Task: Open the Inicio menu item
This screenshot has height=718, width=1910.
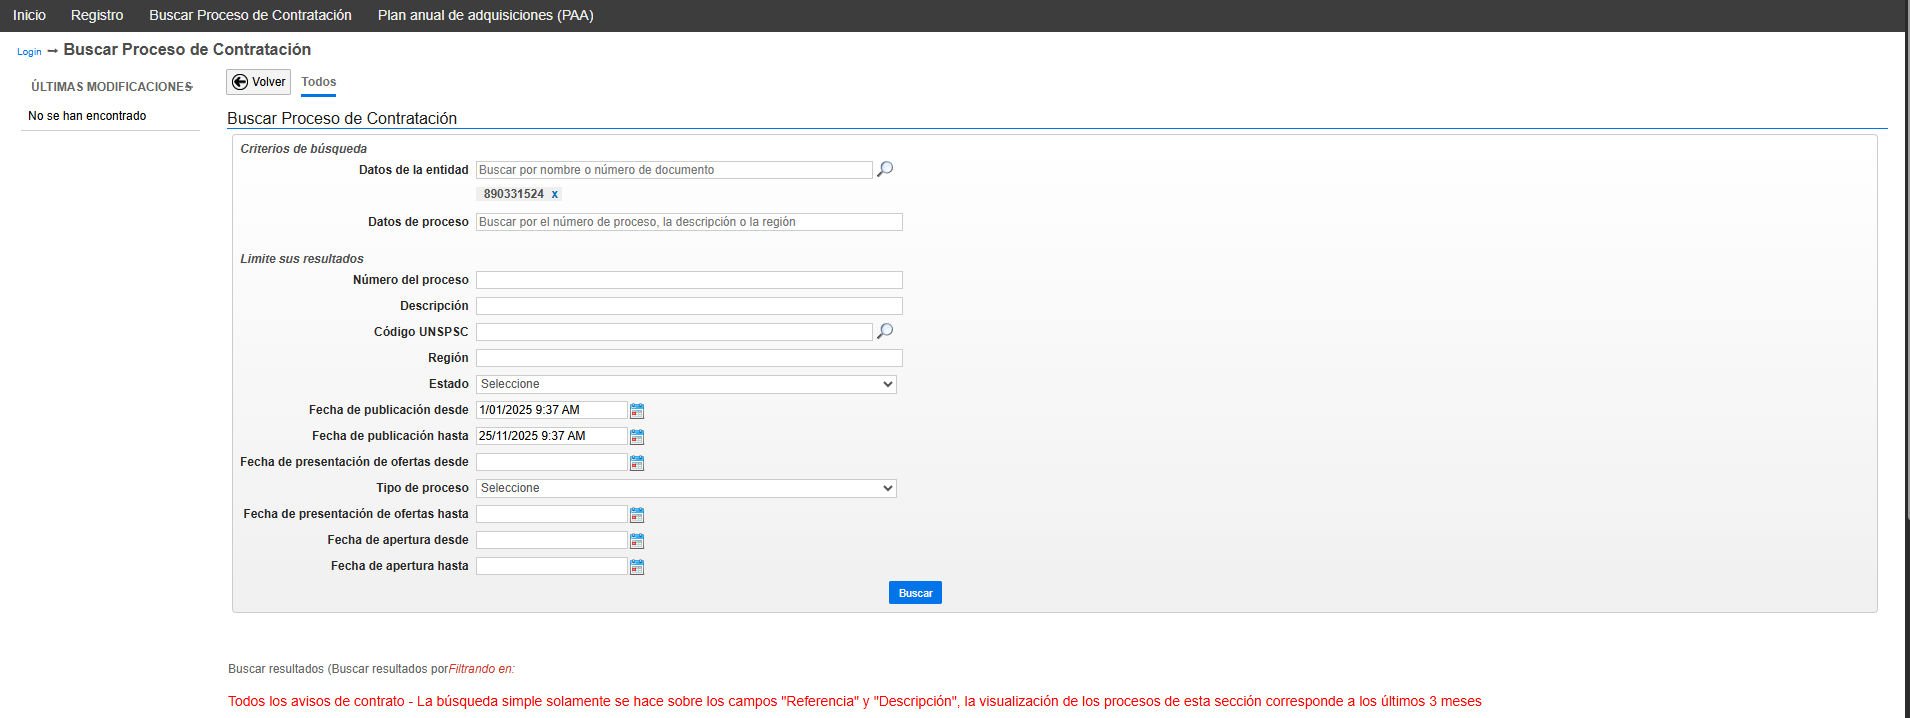Action: [29, 15]
